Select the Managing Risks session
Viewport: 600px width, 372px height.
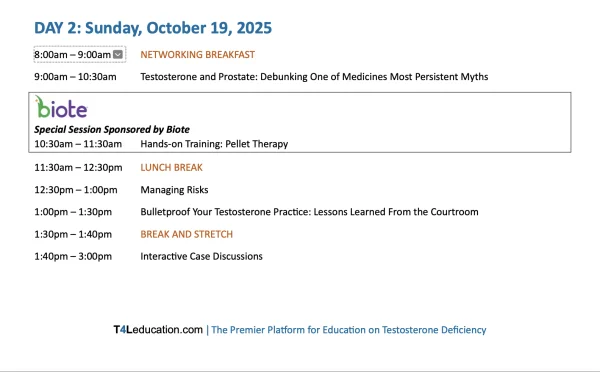click(x=174, y=190)
